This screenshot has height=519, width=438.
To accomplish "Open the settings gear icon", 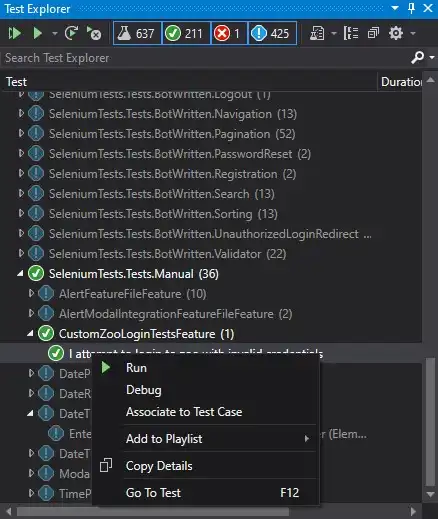I will [396, 33].
